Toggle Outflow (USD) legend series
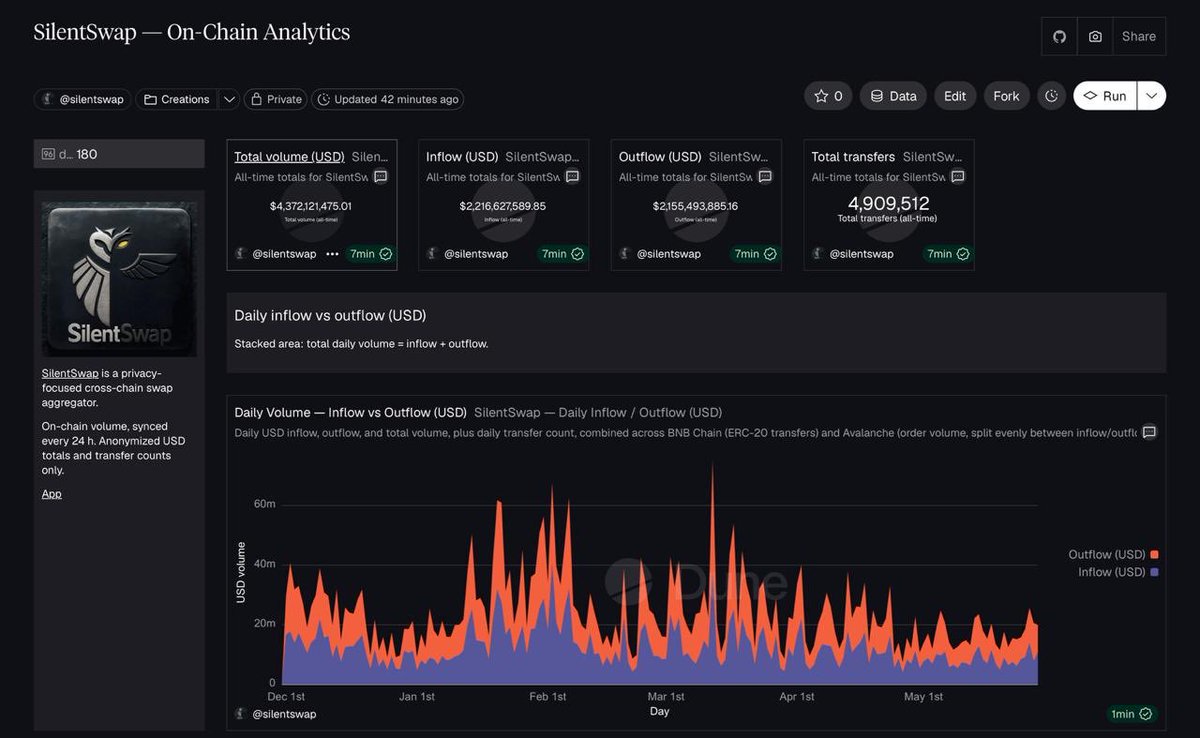 tap(1113, 554)
